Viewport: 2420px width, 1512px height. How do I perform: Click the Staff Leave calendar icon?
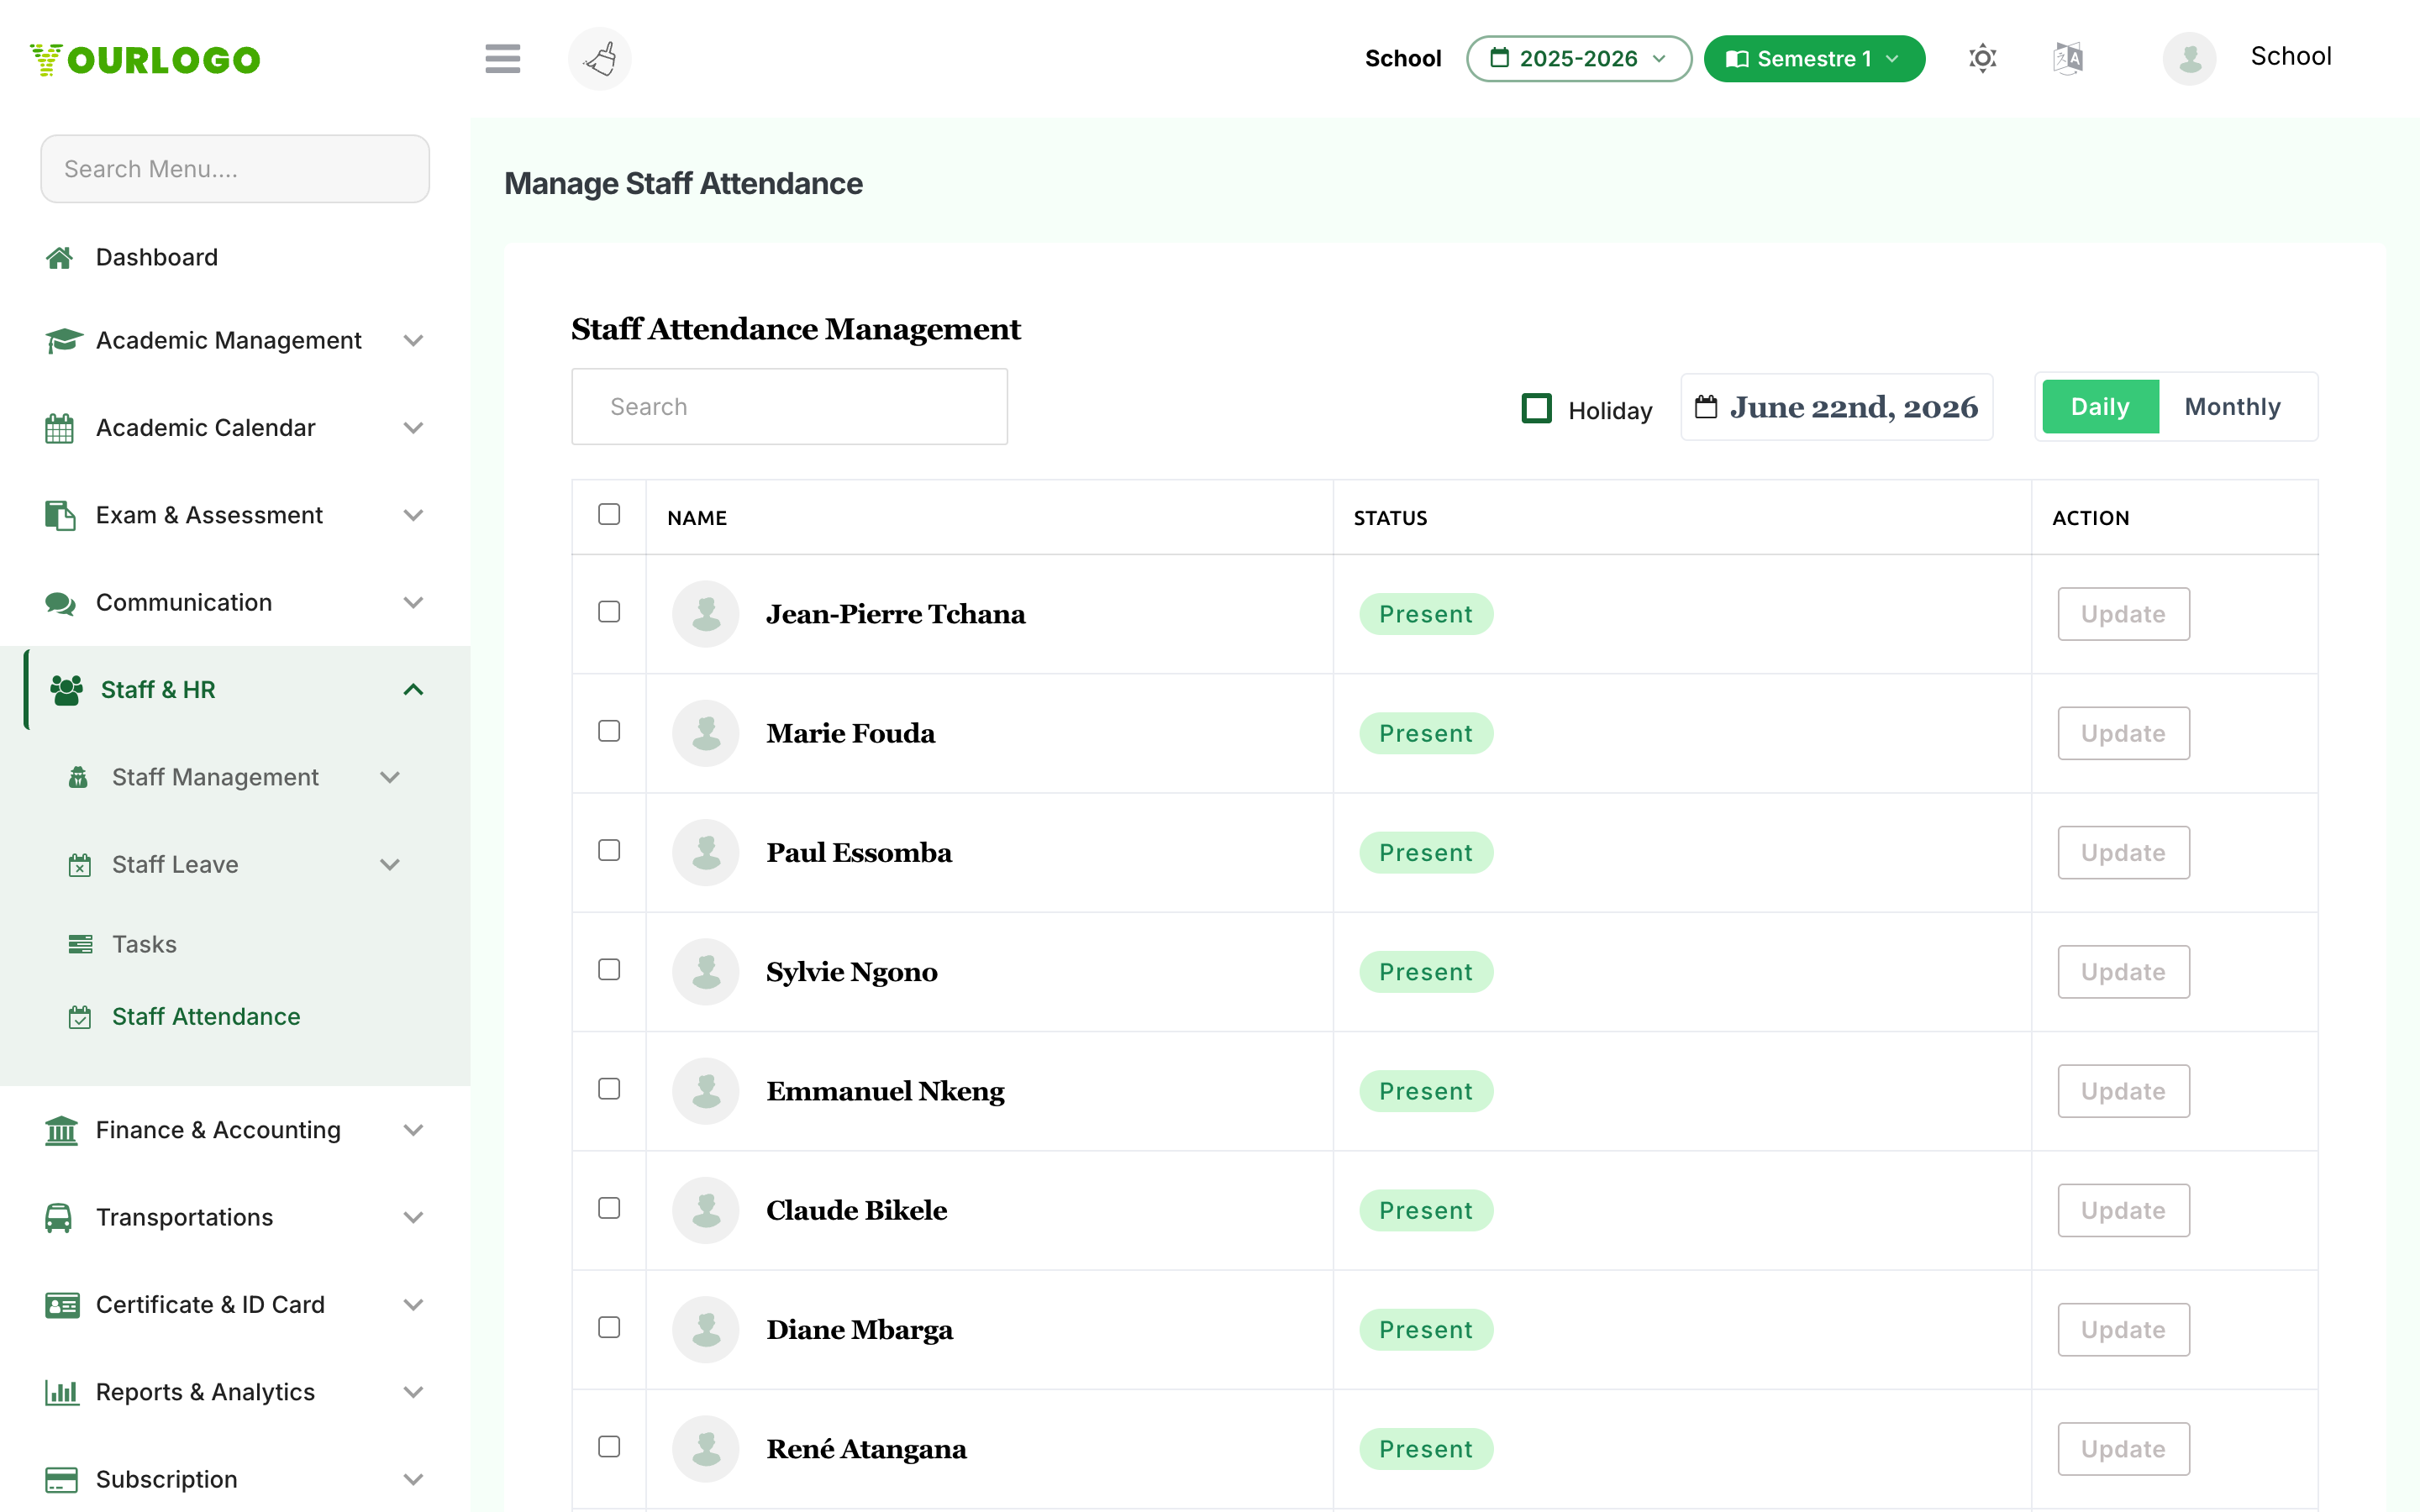pos(79,865)
